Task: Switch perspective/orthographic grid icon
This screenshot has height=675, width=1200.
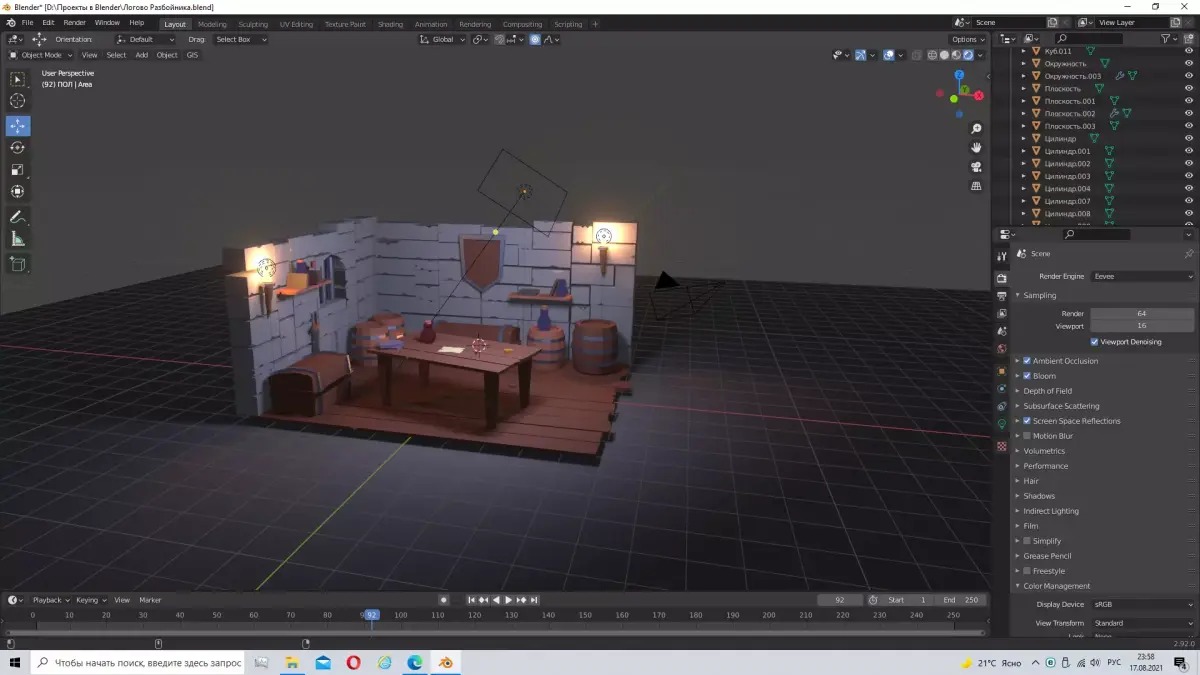Action: pos(976,185)
